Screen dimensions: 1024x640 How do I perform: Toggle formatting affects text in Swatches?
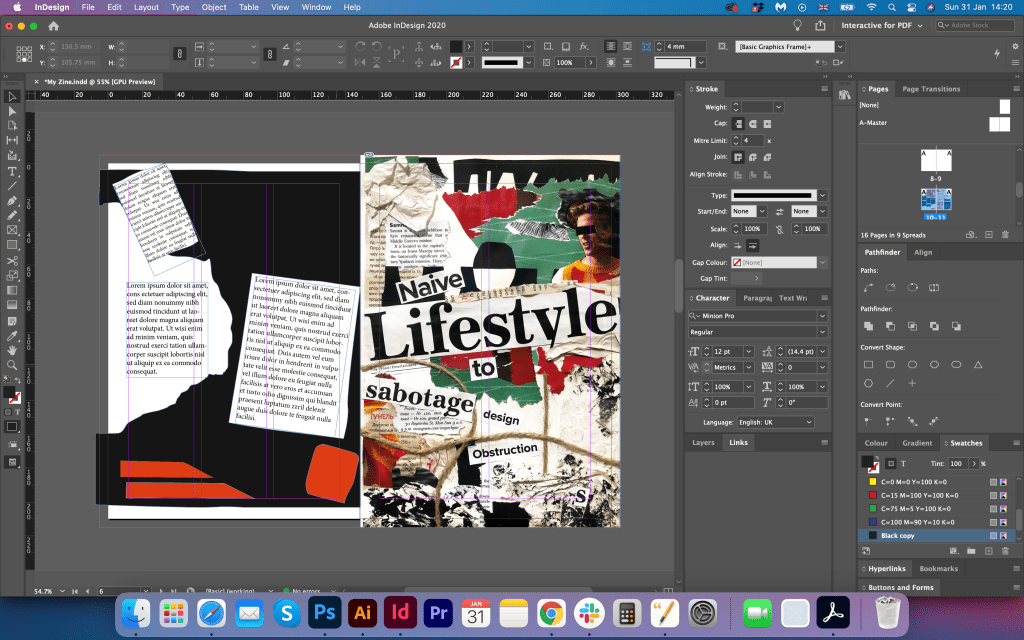coord(902,464)
